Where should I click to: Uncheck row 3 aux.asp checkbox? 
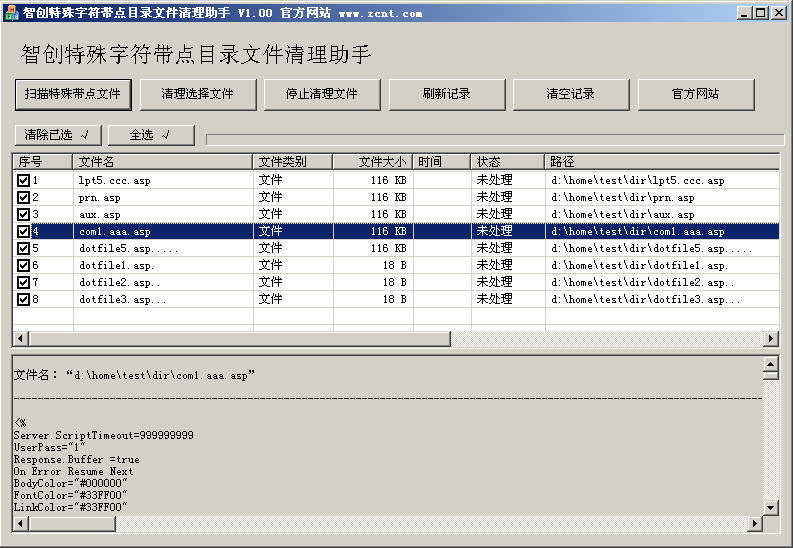point(23,214)
